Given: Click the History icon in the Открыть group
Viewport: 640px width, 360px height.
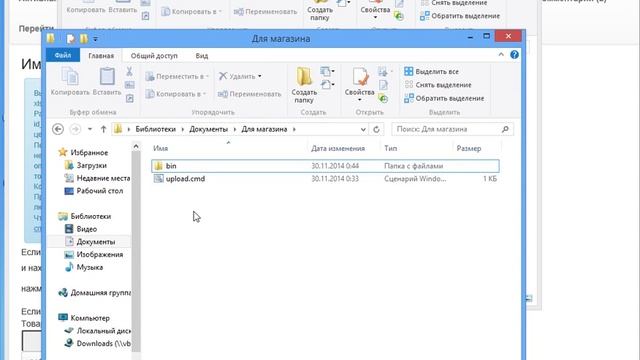Looking at the screenshot, I should click(x=383, y=98).
